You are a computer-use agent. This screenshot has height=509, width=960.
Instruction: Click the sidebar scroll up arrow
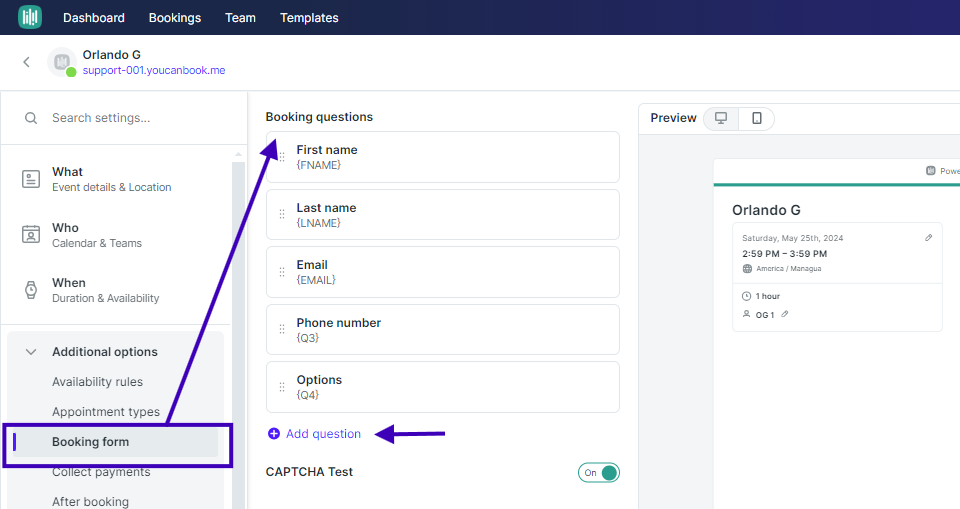238,154
